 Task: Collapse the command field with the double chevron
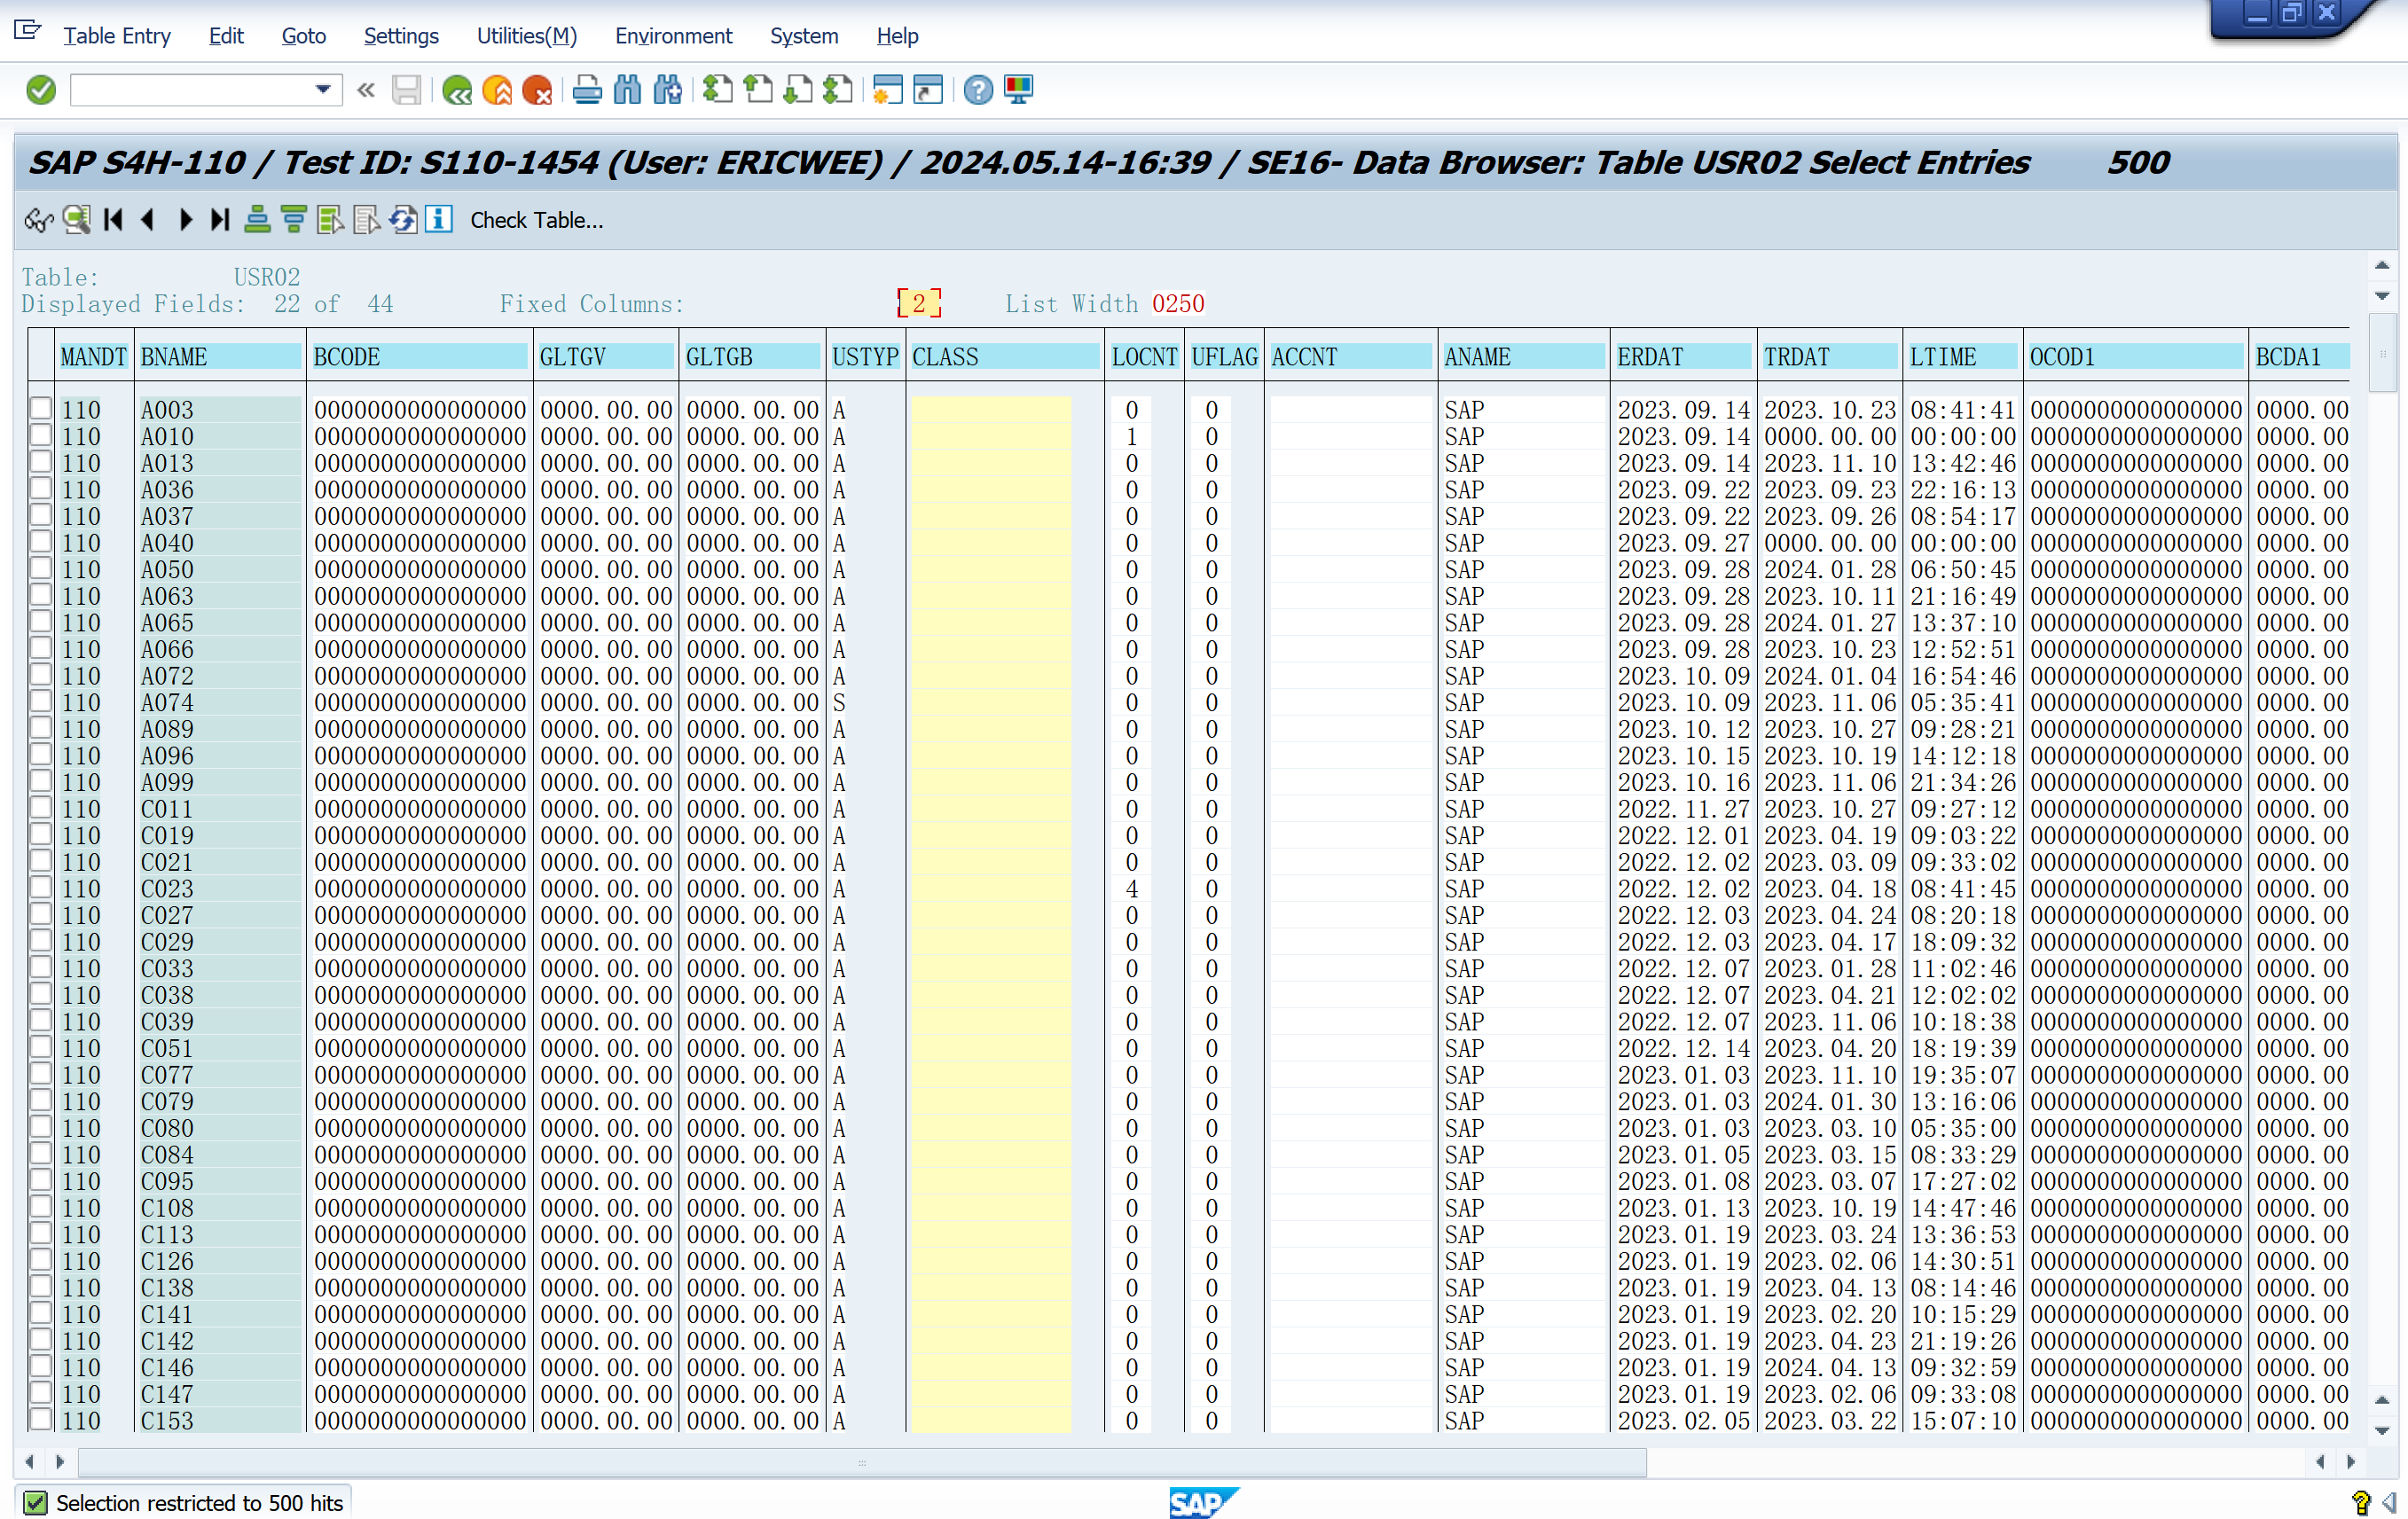366,91
